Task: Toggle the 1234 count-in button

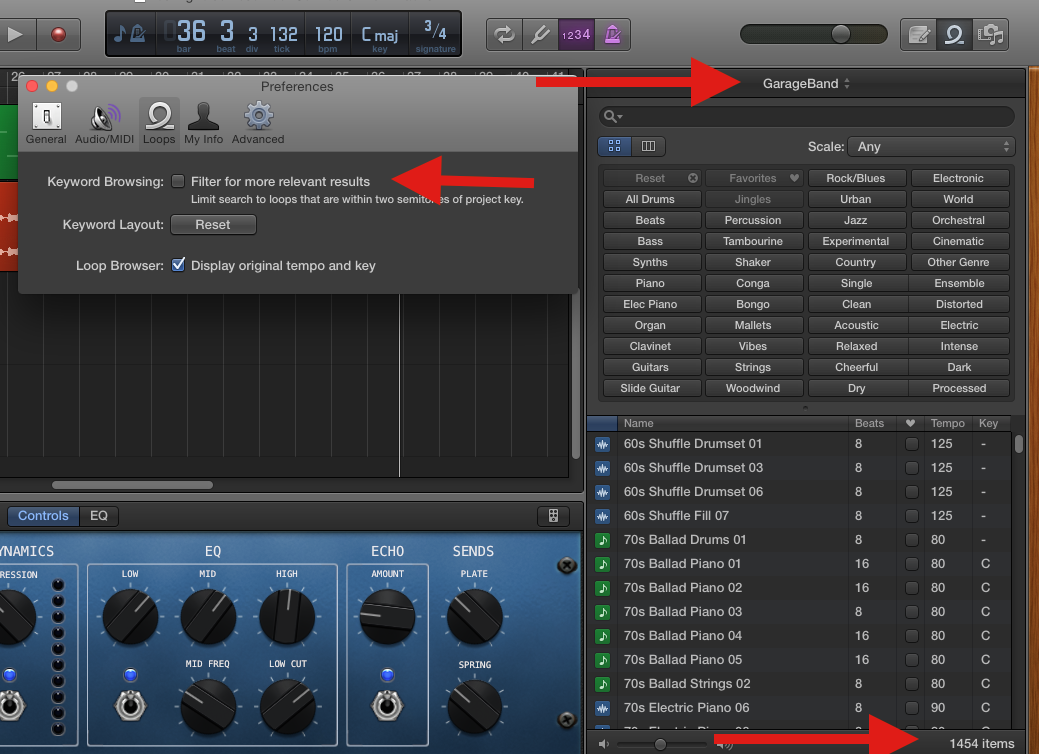Action: [x=576, y=34]
